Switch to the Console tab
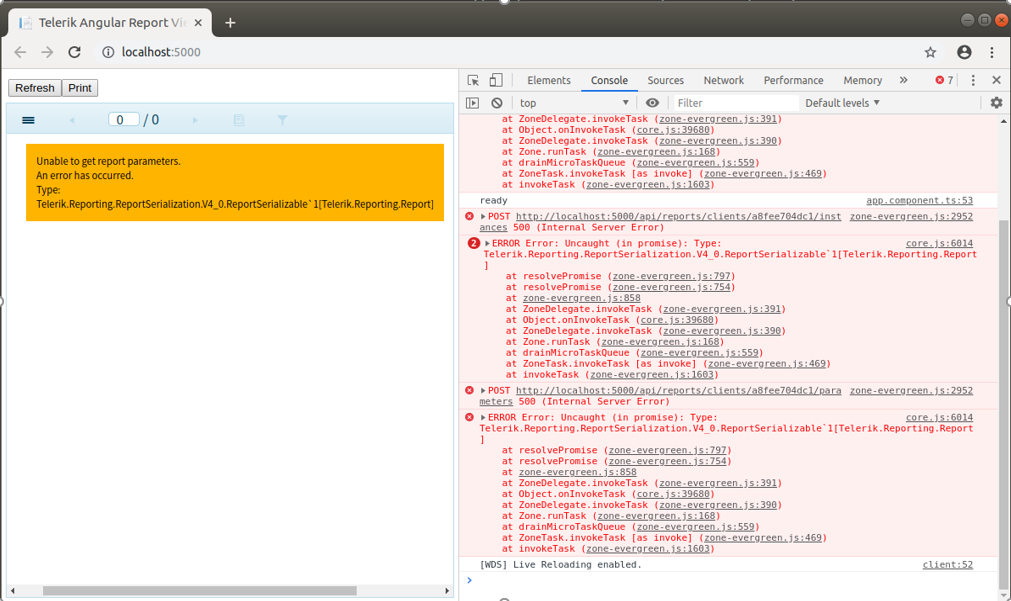 click(609, 80)
